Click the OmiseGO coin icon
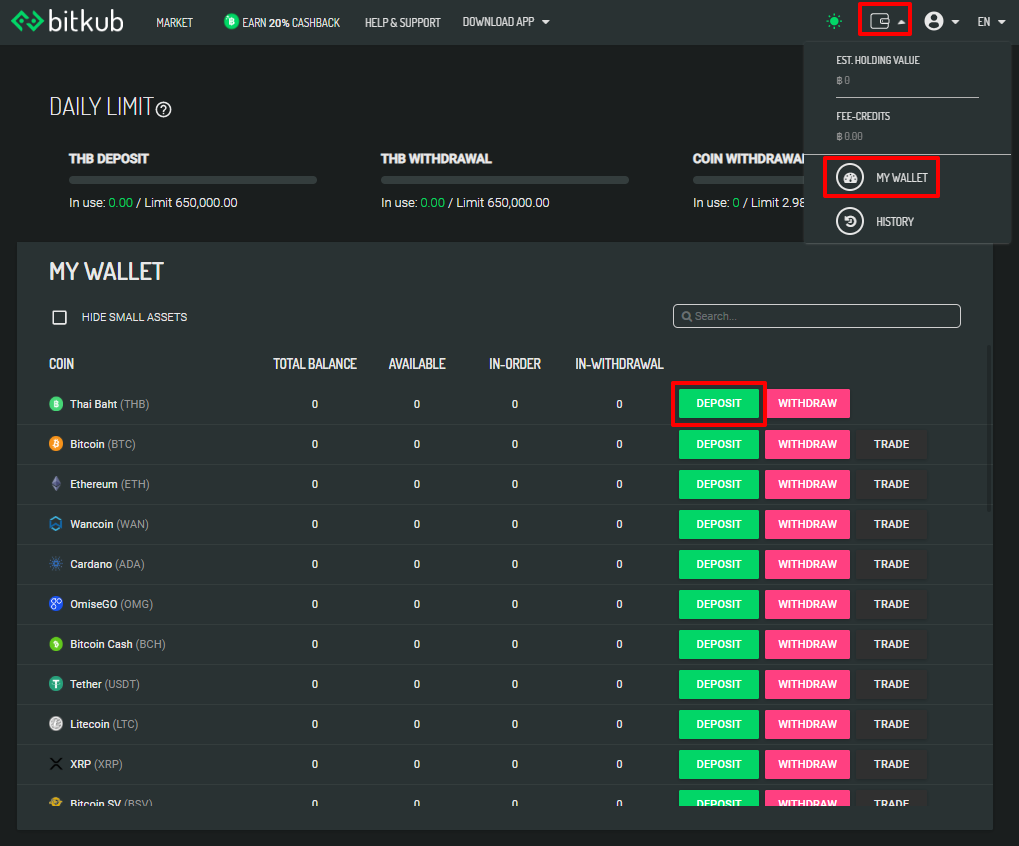 point(56,604)
